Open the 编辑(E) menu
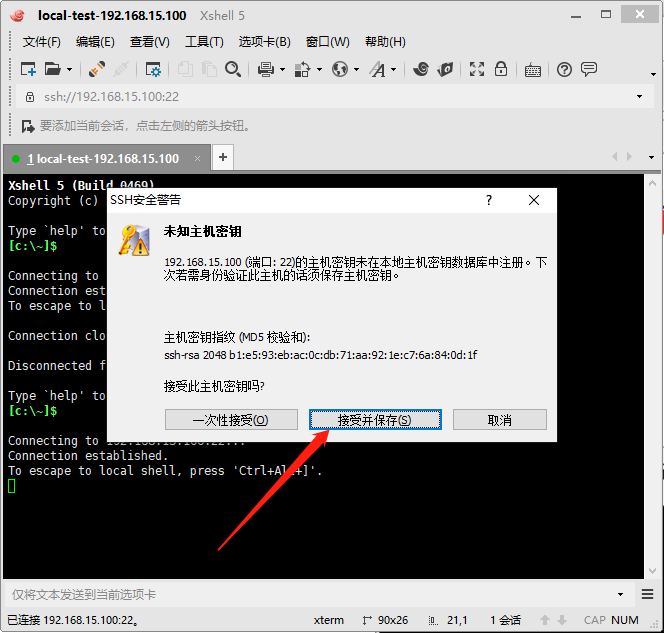The image size is (664, 633). (95, 42)
